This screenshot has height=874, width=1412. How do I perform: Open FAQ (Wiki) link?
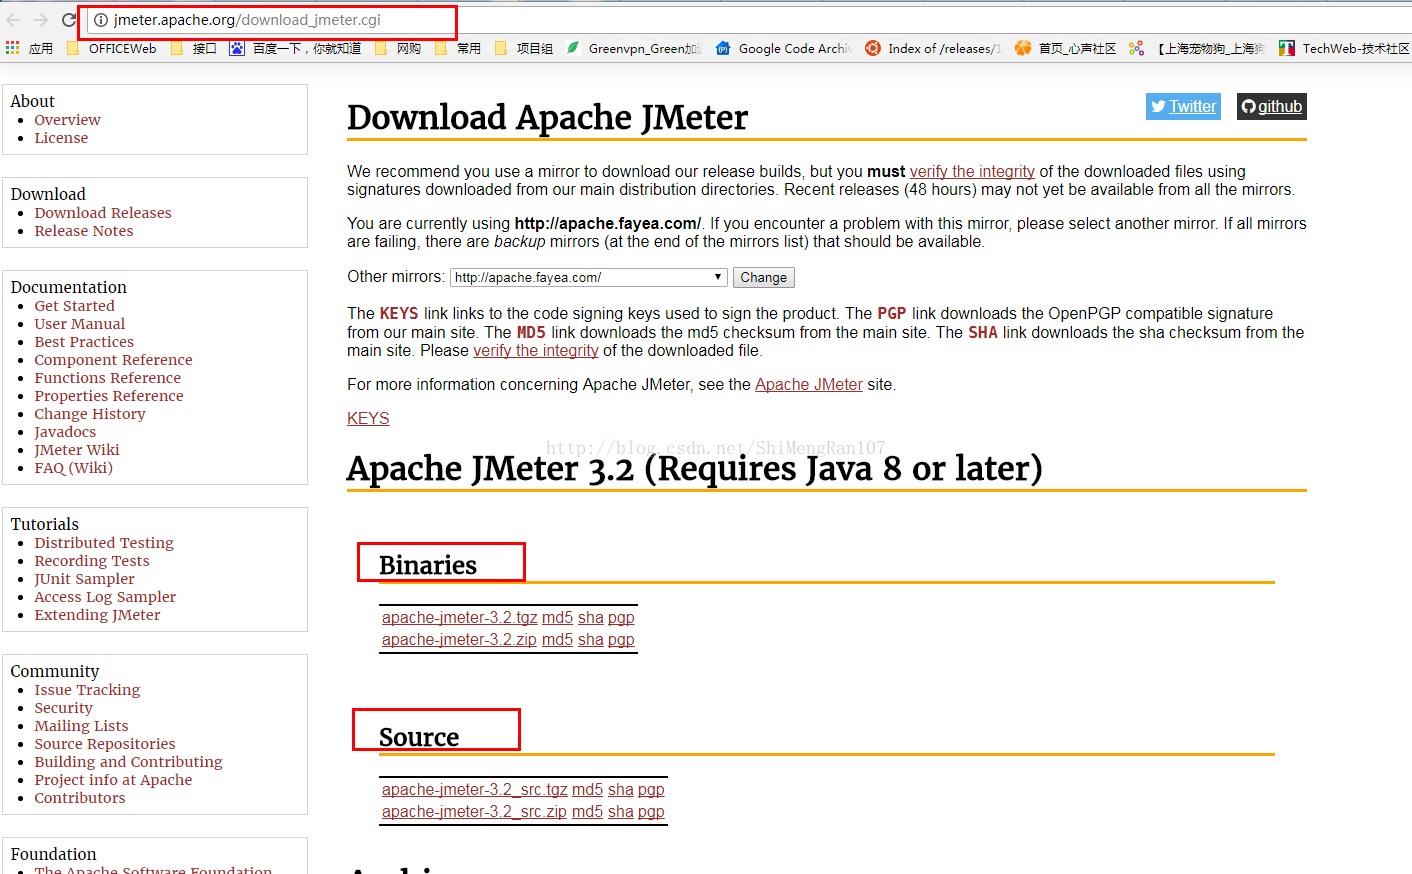click(74, 468)
